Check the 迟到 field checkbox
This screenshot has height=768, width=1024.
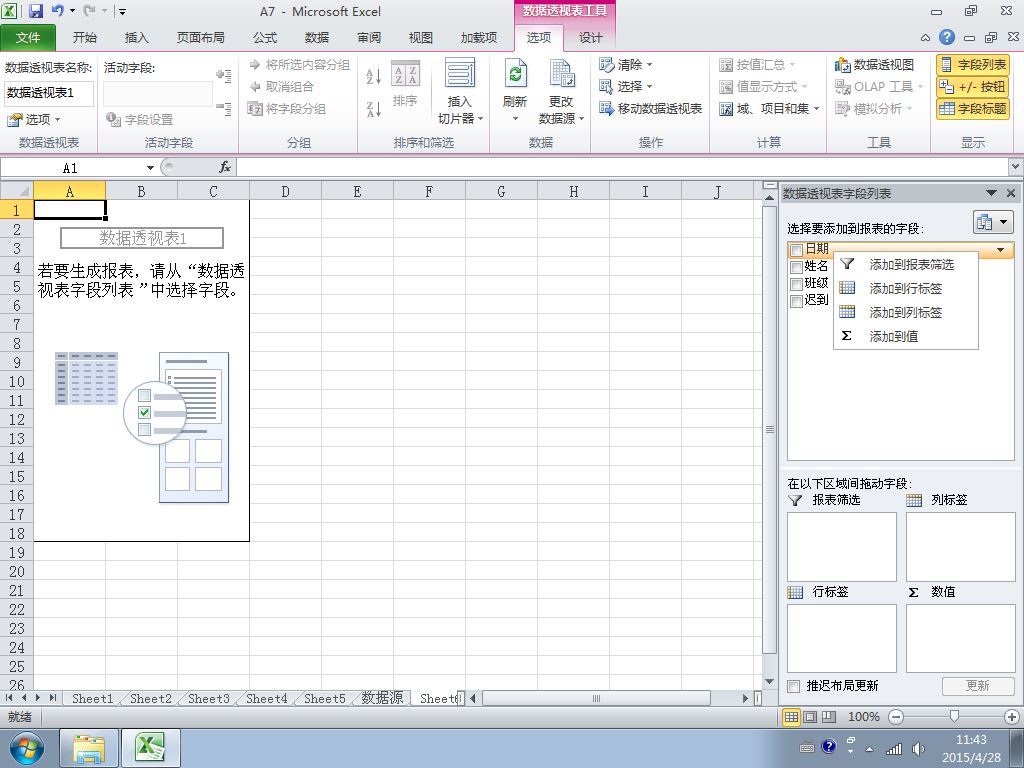pos(796,301)
